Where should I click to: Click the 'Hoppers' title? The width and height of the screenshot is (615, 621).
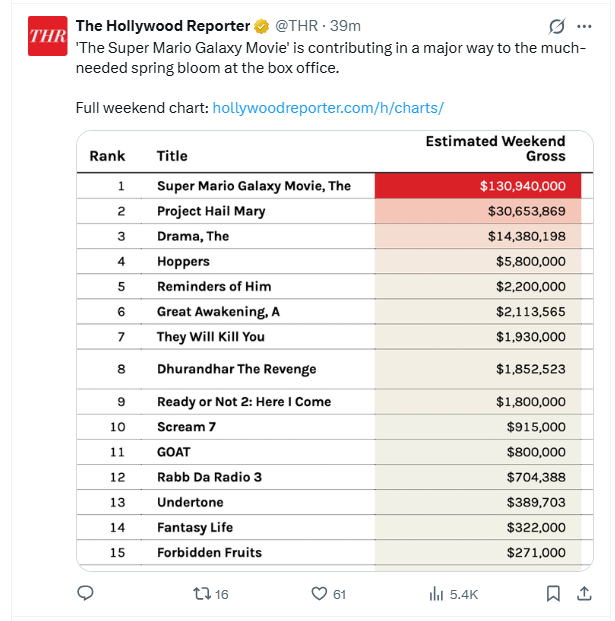click(x=183, y=261)
